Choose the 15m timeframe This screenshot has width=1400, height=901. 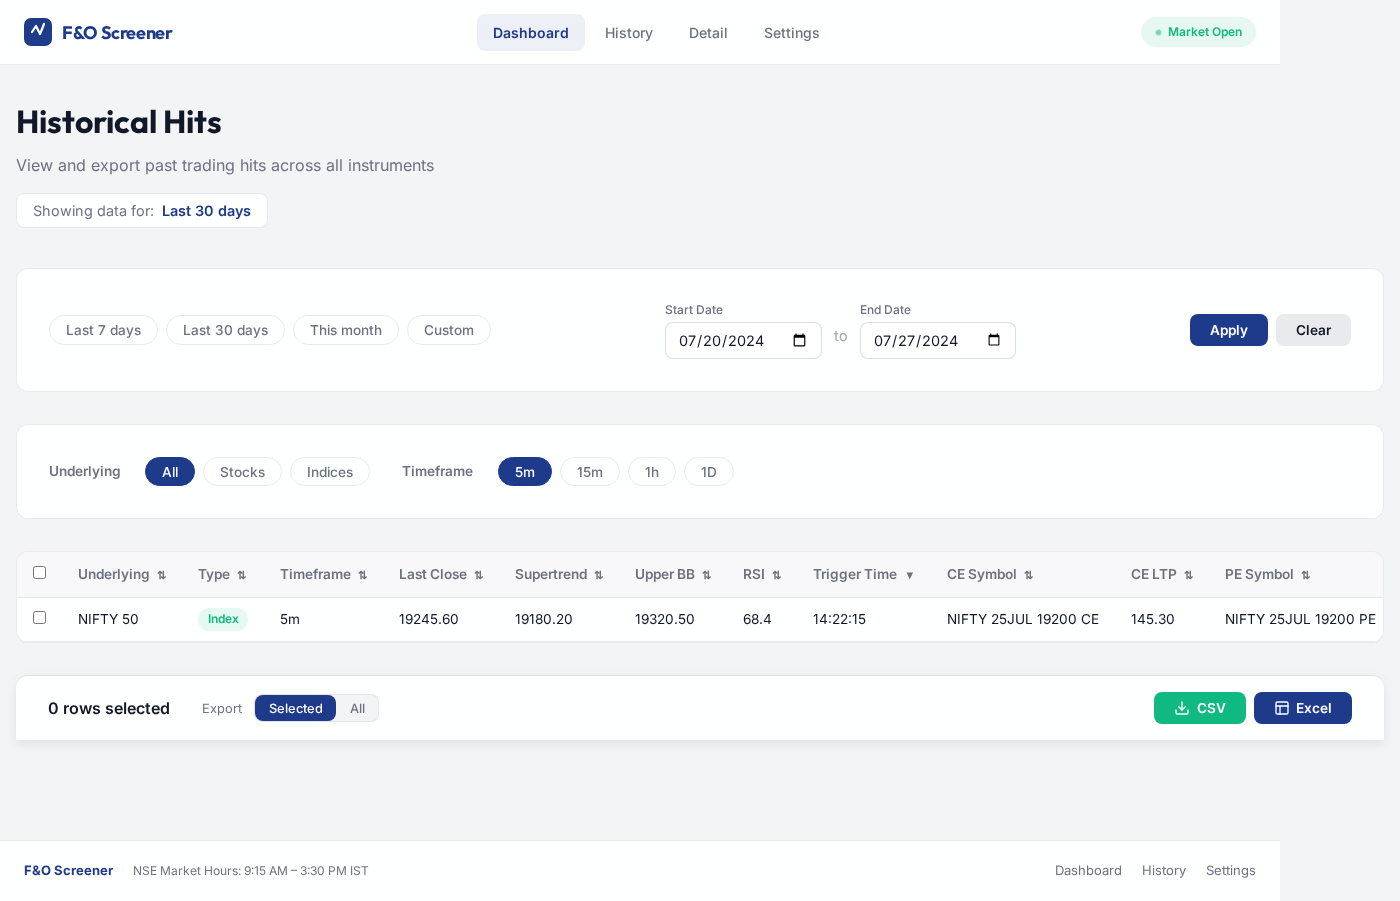coord(590,472)
